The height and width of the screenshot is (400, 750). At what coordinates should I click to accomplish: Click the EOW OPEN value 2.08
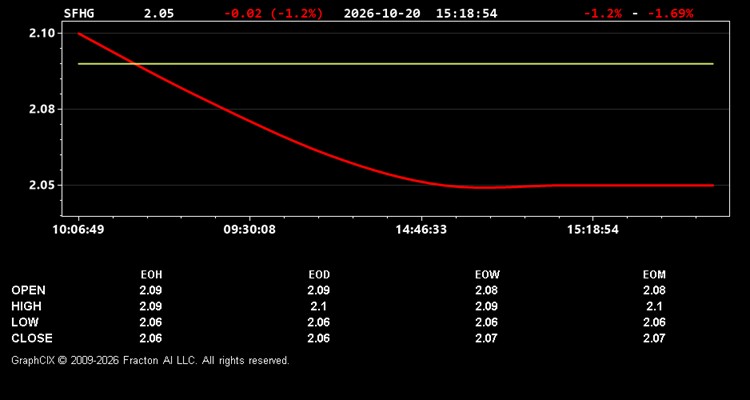(486, 290)
